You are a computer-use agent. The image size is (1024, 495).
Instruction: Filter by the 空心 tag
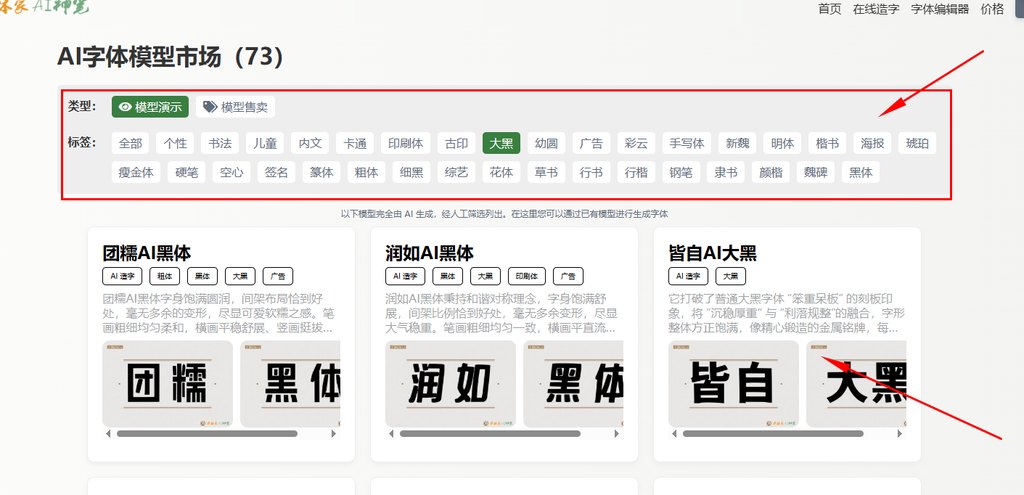[231, 172]
